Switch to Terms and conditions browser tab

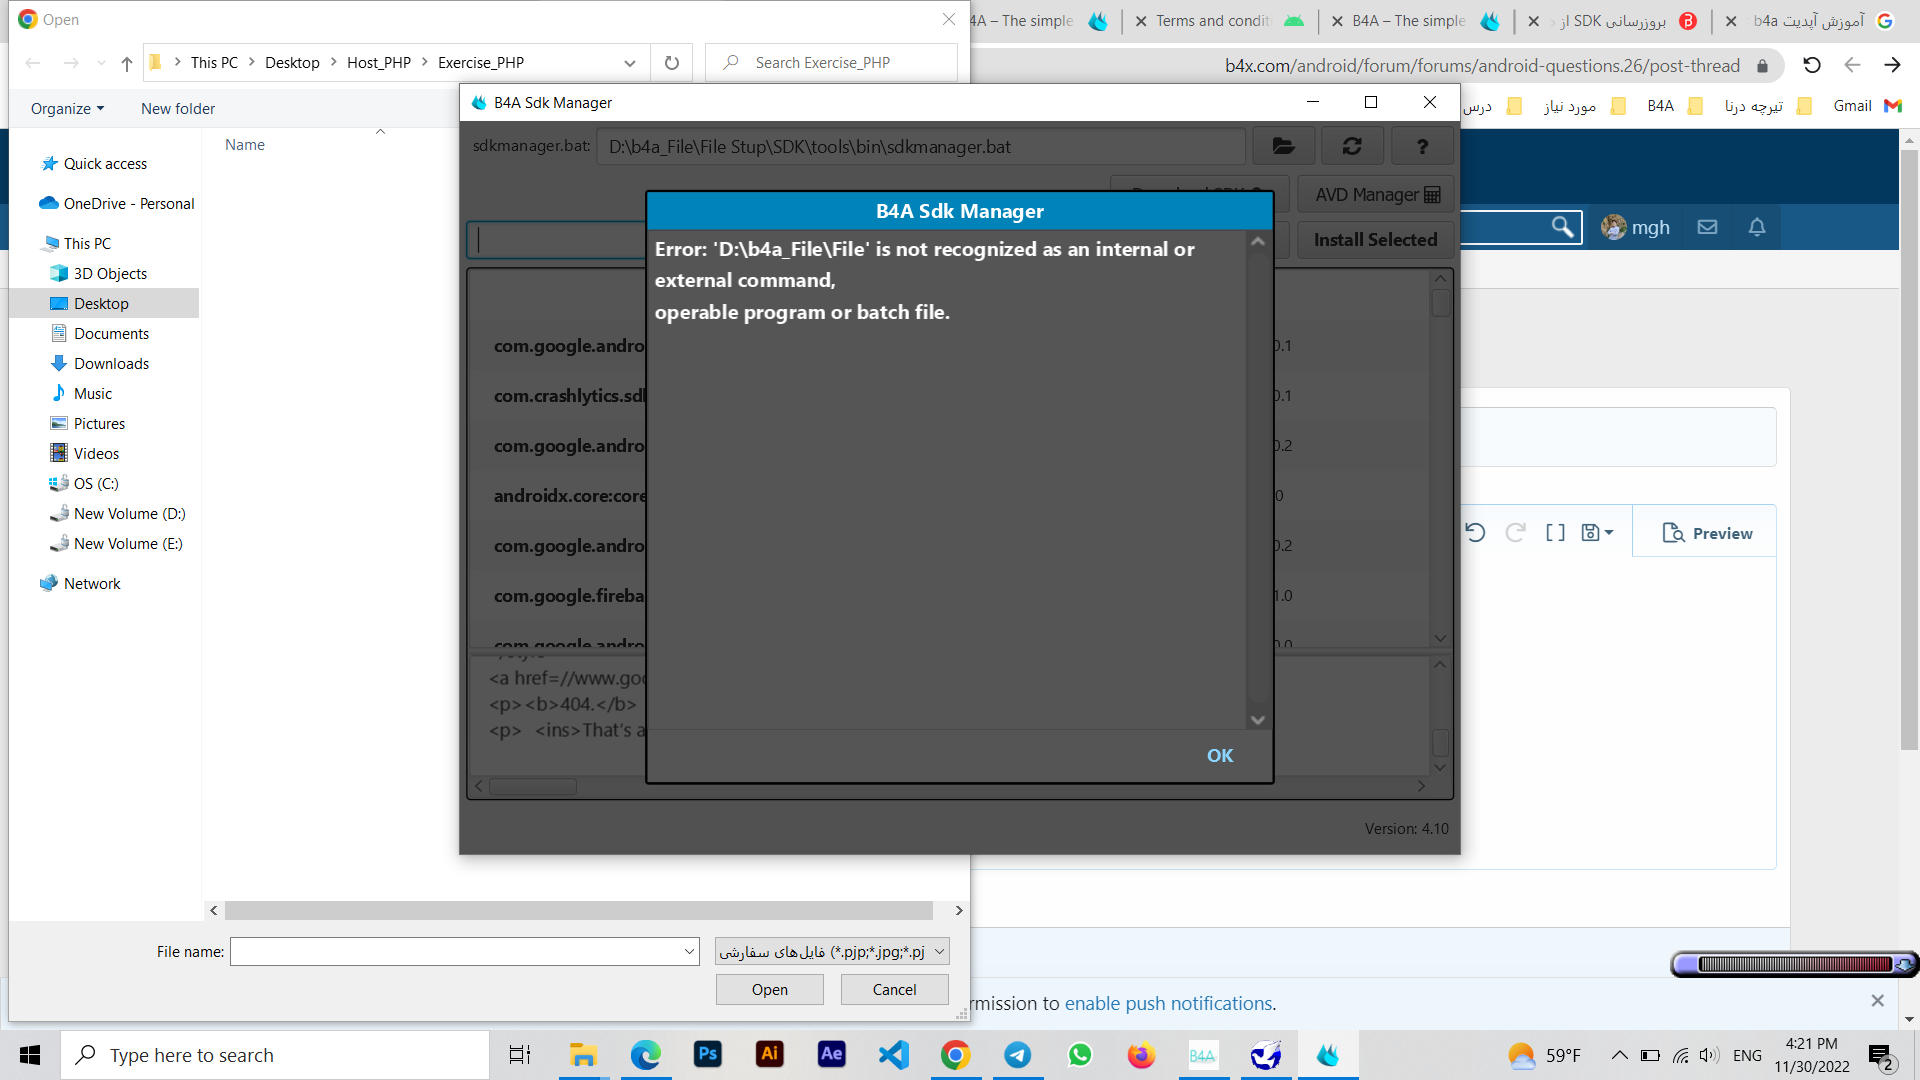[1212, 21]
